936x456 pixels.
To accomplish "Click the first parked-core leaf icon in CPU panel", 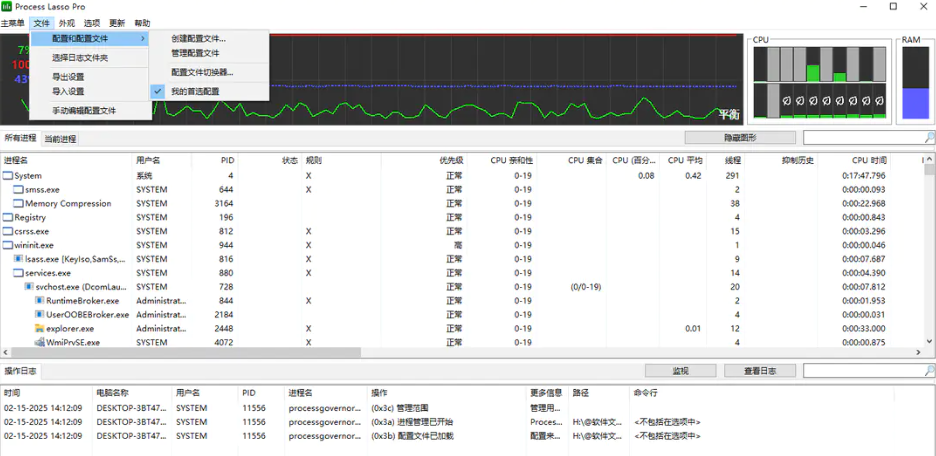I will 786,101.
